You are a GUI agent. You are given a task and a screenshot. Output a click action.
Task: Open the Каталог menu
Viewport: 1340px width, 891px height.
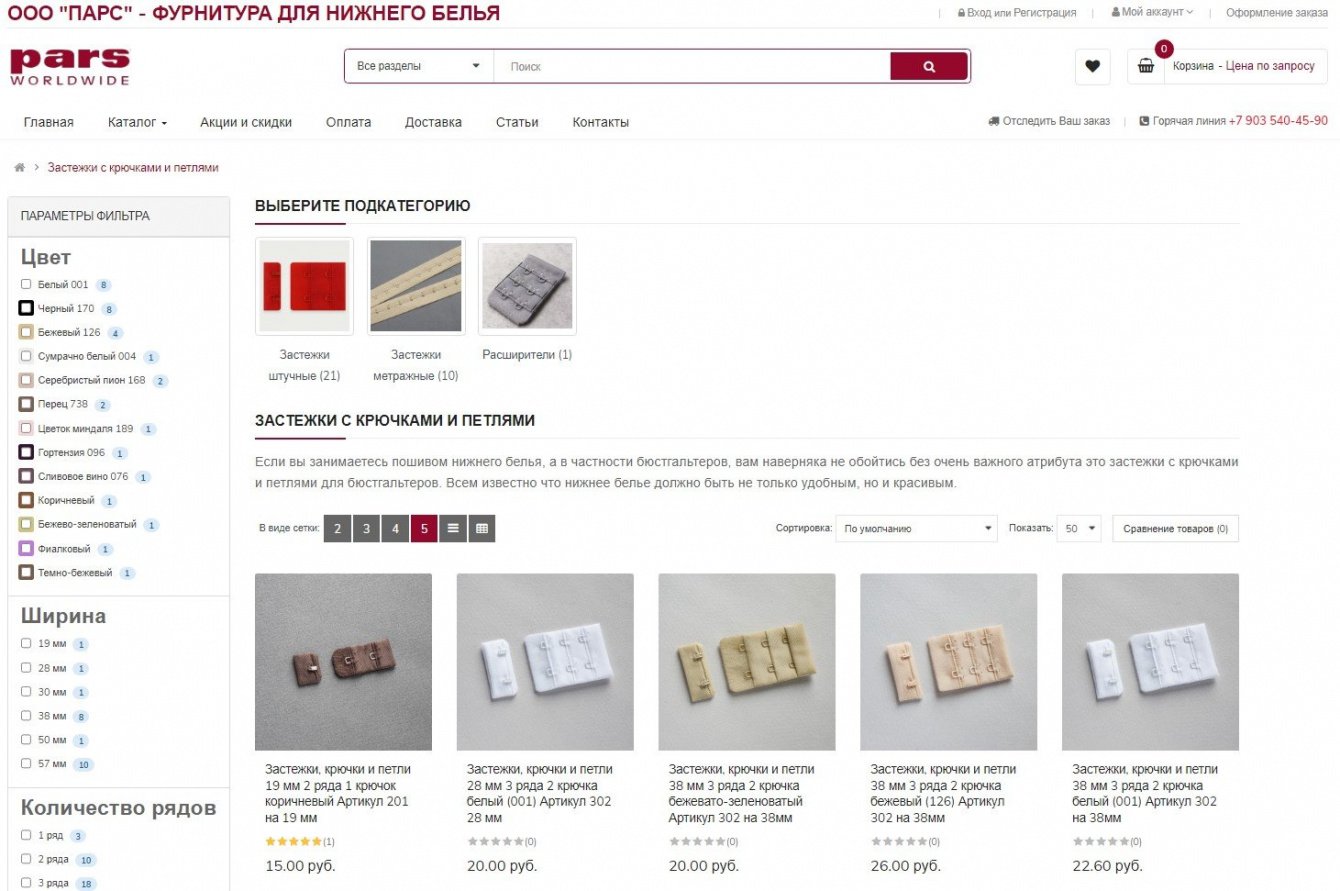pos(137,122)
